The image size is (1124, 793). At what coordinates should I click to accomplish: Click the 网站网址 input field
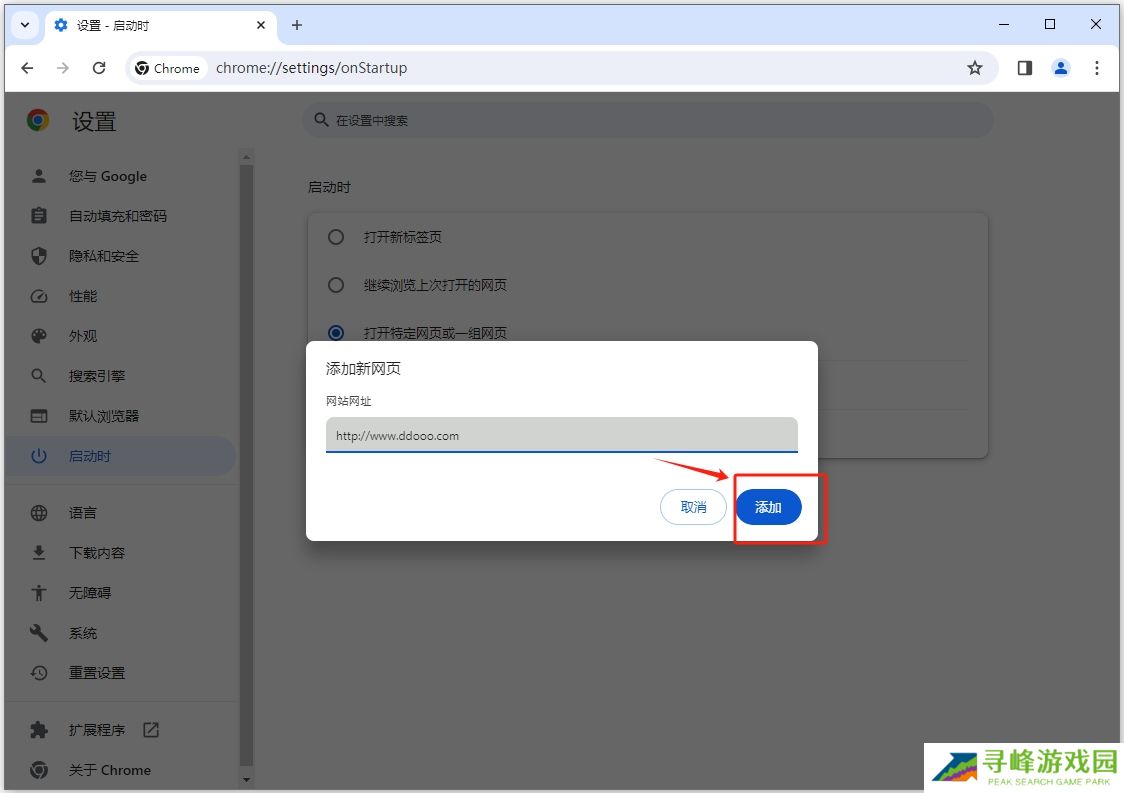click(x=561, y=435)
